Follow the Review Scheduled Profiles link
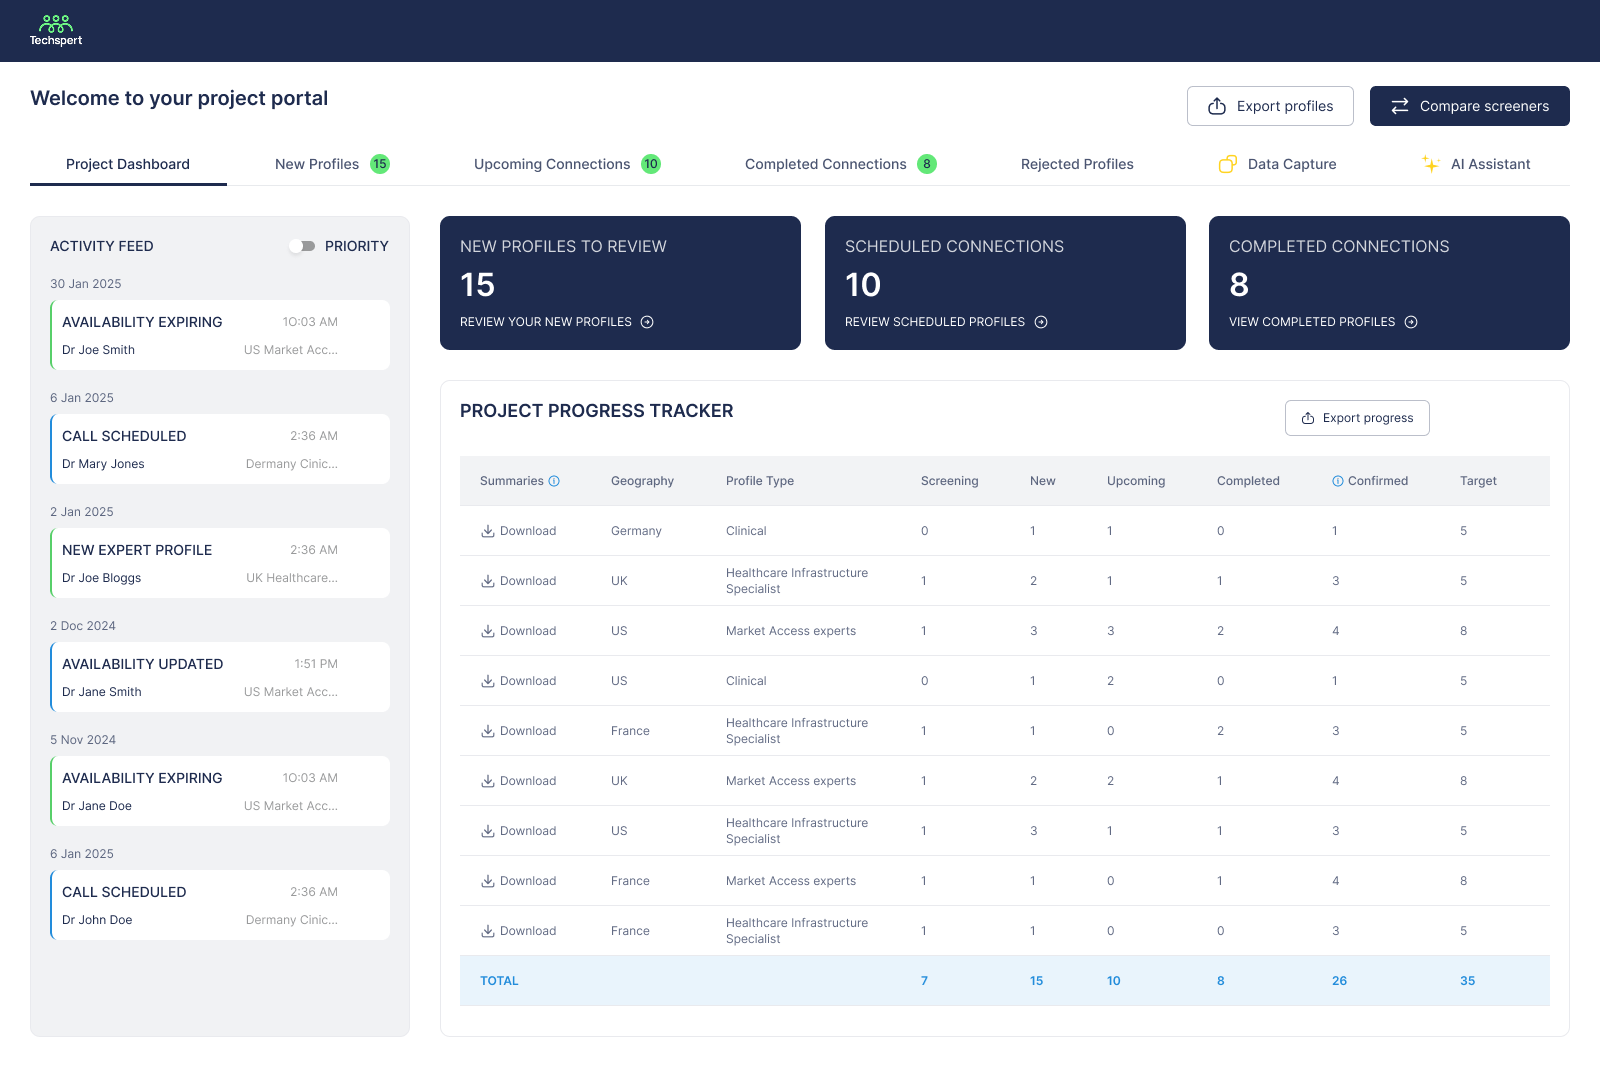 pos(946,322)
